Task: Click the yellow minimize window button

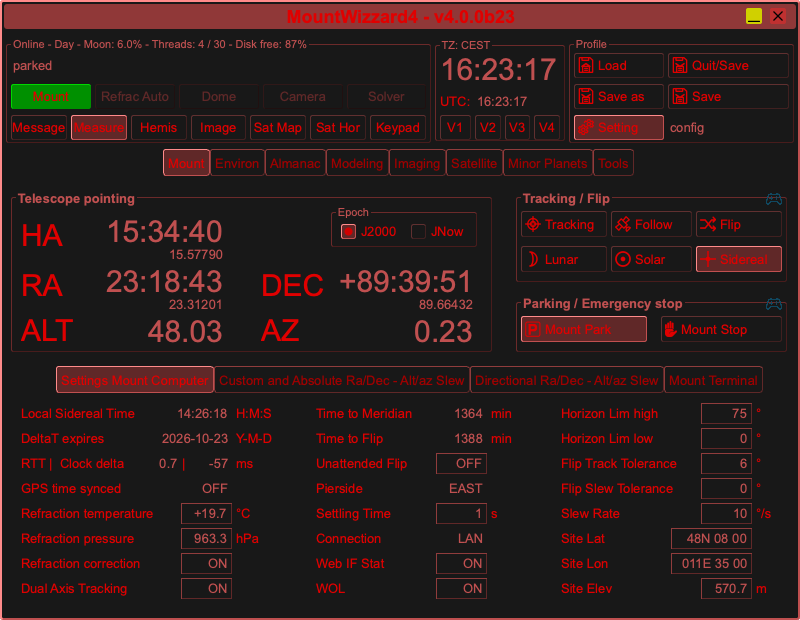Action: (x=754, y=16)
